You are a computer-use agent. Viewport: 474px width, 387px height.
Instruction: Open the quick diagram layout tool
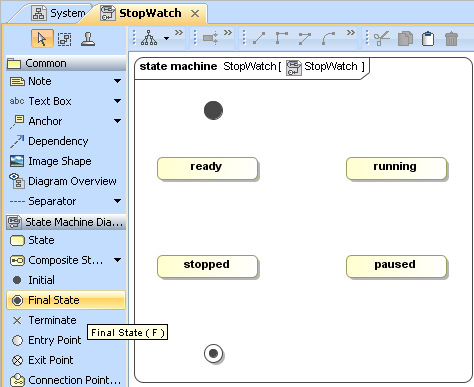pyautogui.click(x=149, y=38)
